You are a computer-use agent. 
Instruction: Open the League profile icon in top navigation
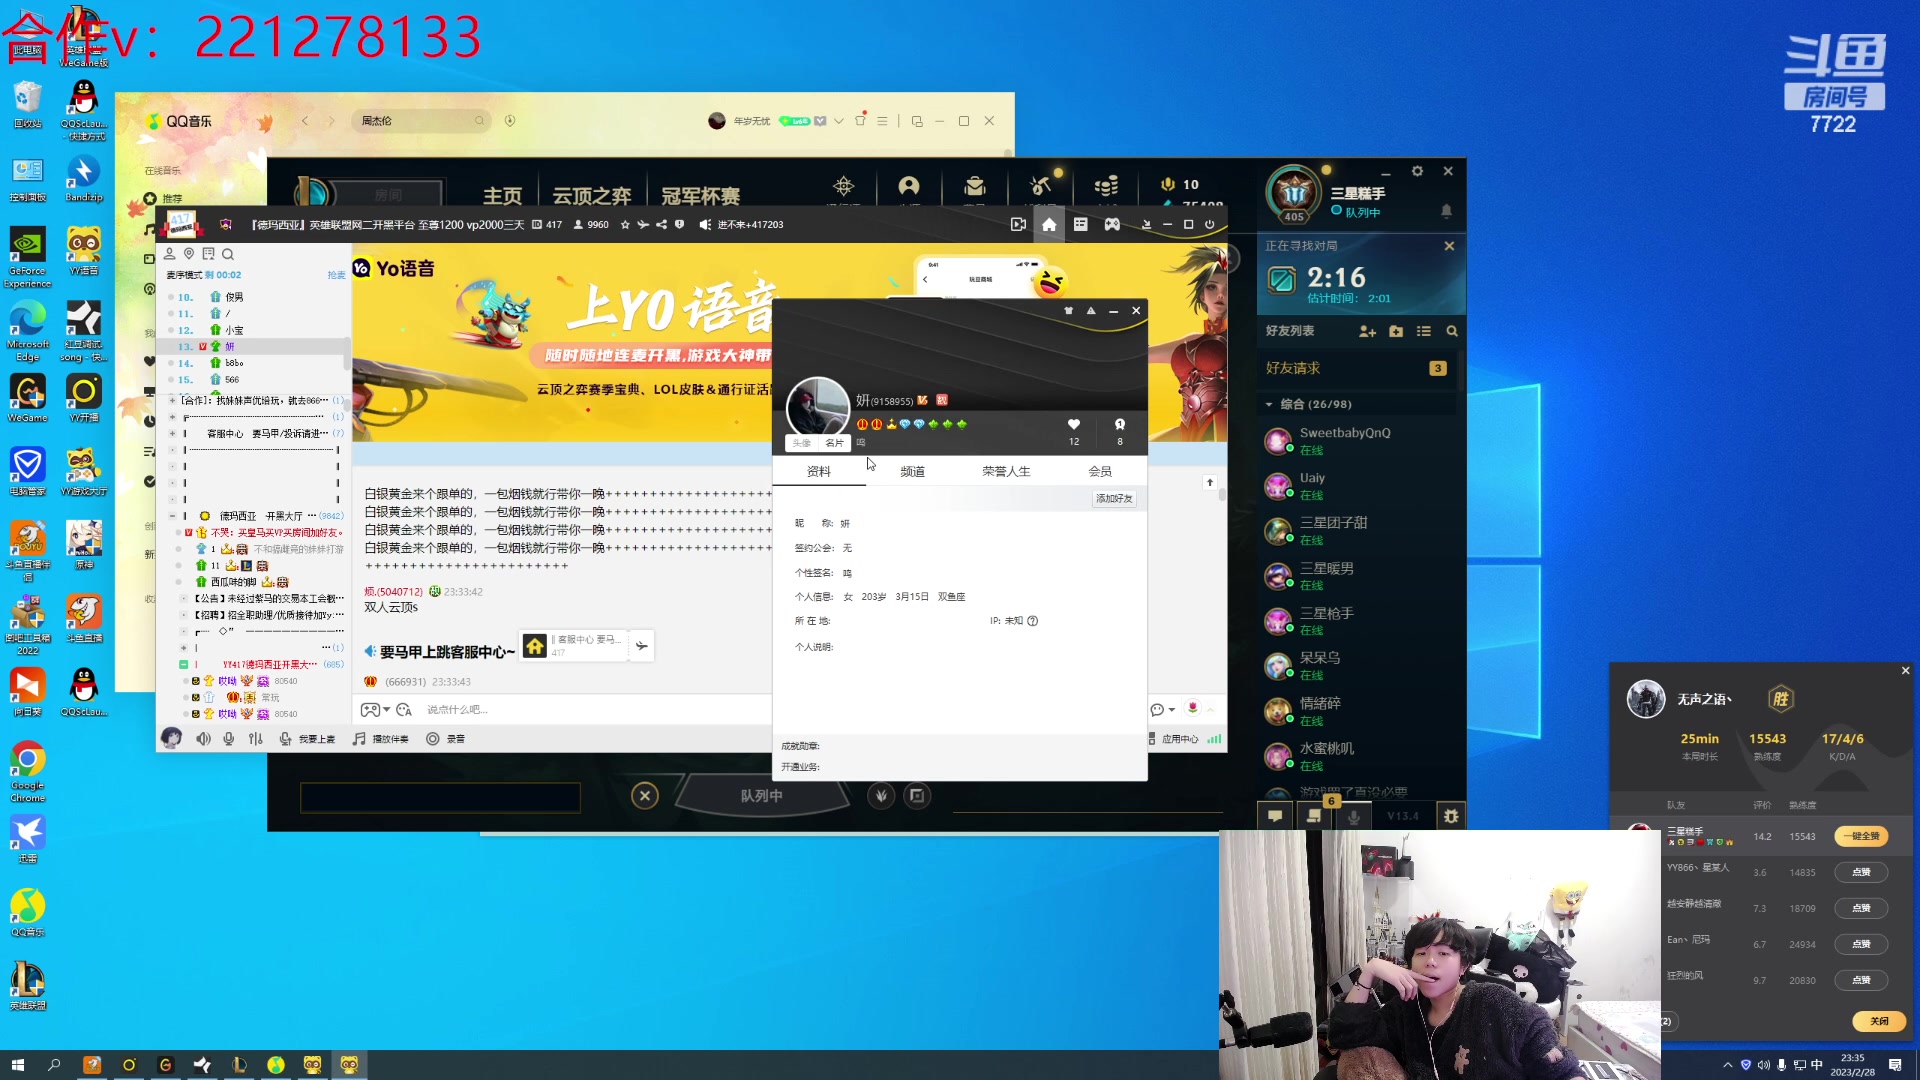click(909, 187)
